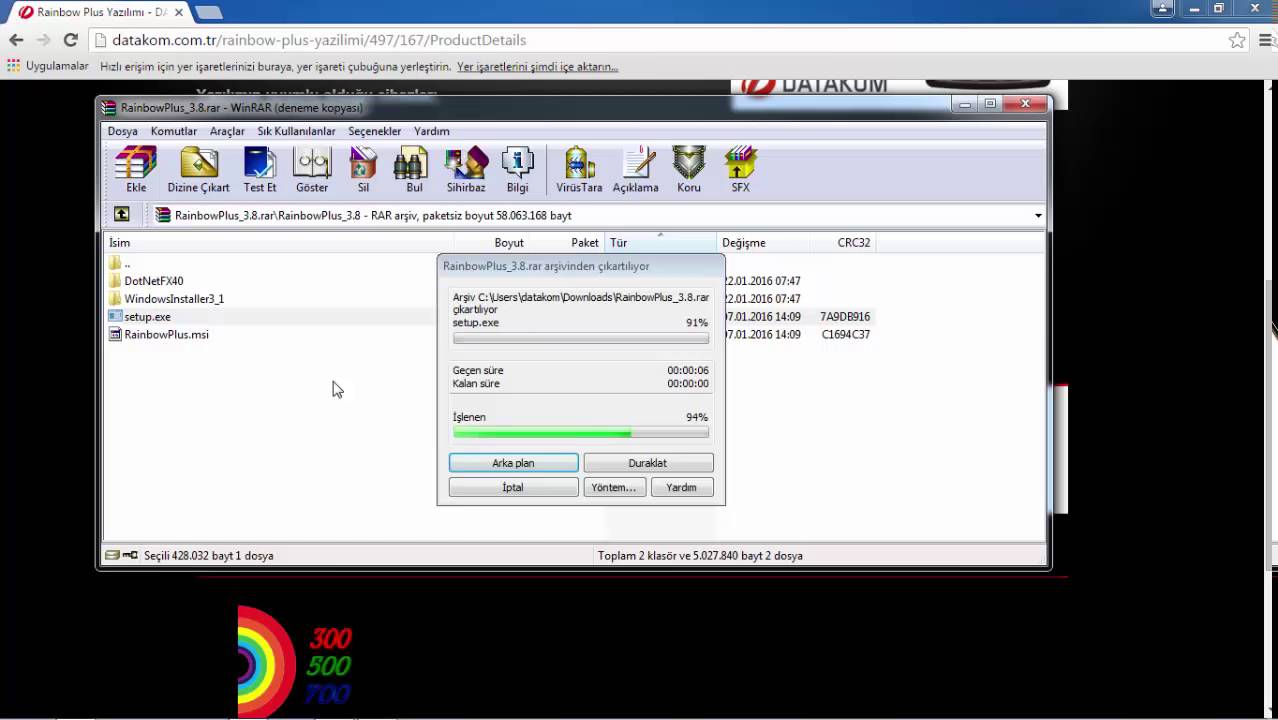Click the Koru protect icon
Image resolution: width=1278 pixels, height=720 pixels.
(x=689, y=169)
